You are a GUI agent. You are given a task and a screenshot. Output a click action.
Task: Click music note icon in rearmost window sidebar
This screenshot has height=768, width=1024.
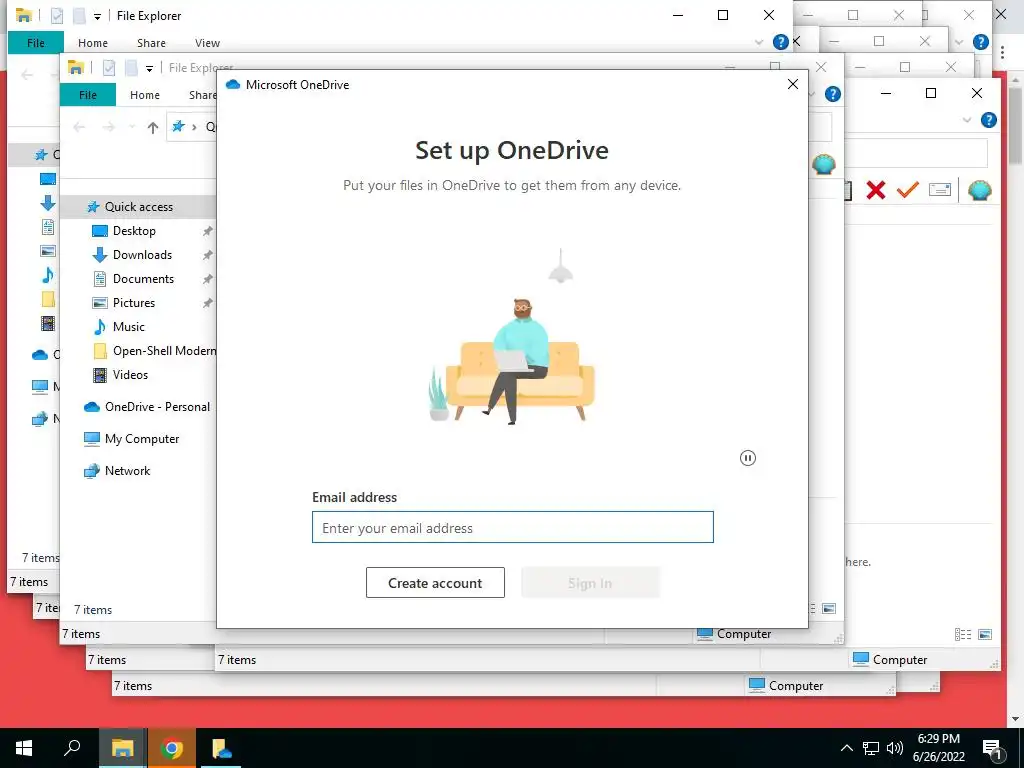point(48,275)
